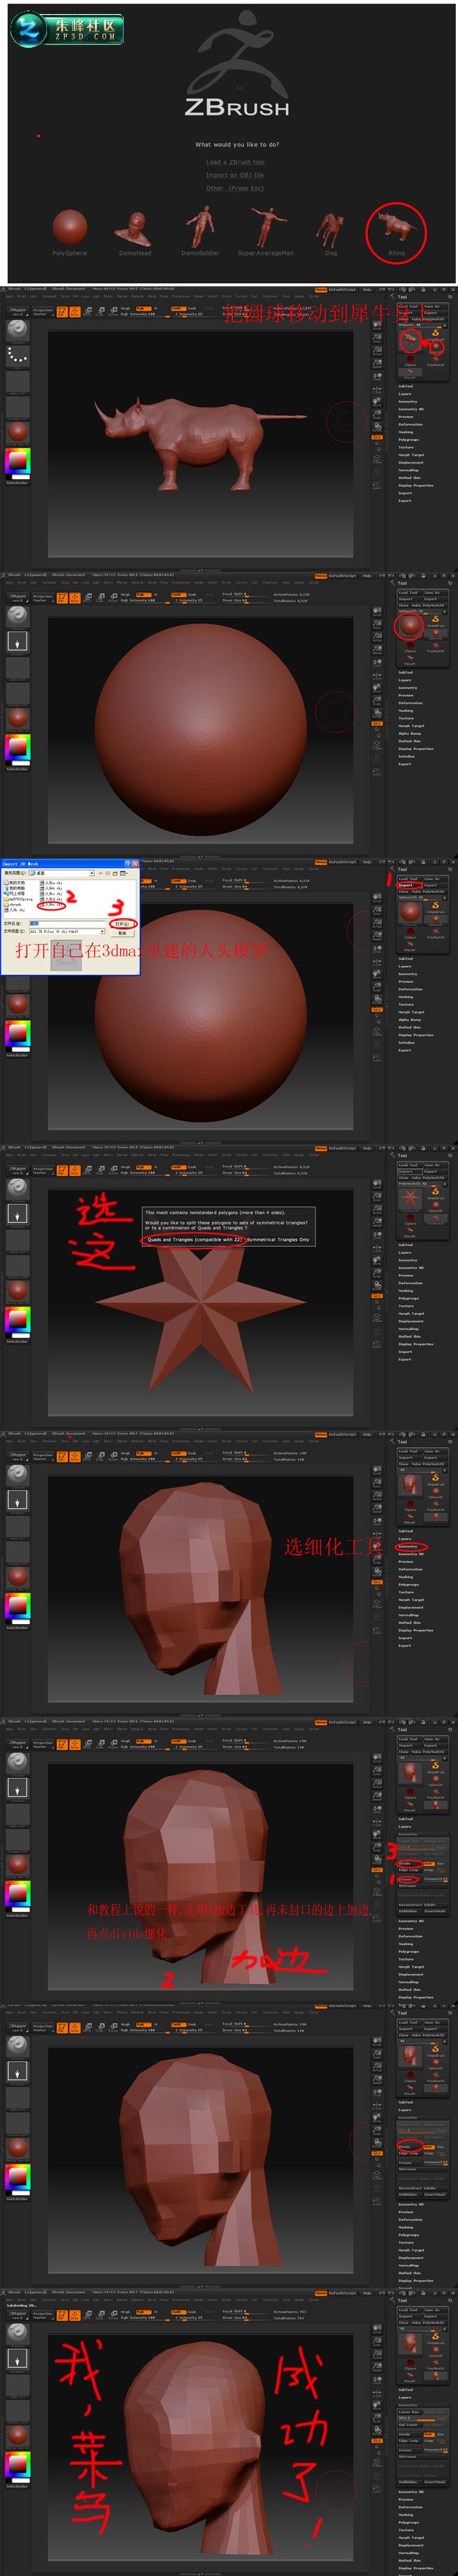Select the Rhino tool thumbnail in the rhino window's Tool panel
Viewport: 458px width, 2576px height.
[409, 341]
